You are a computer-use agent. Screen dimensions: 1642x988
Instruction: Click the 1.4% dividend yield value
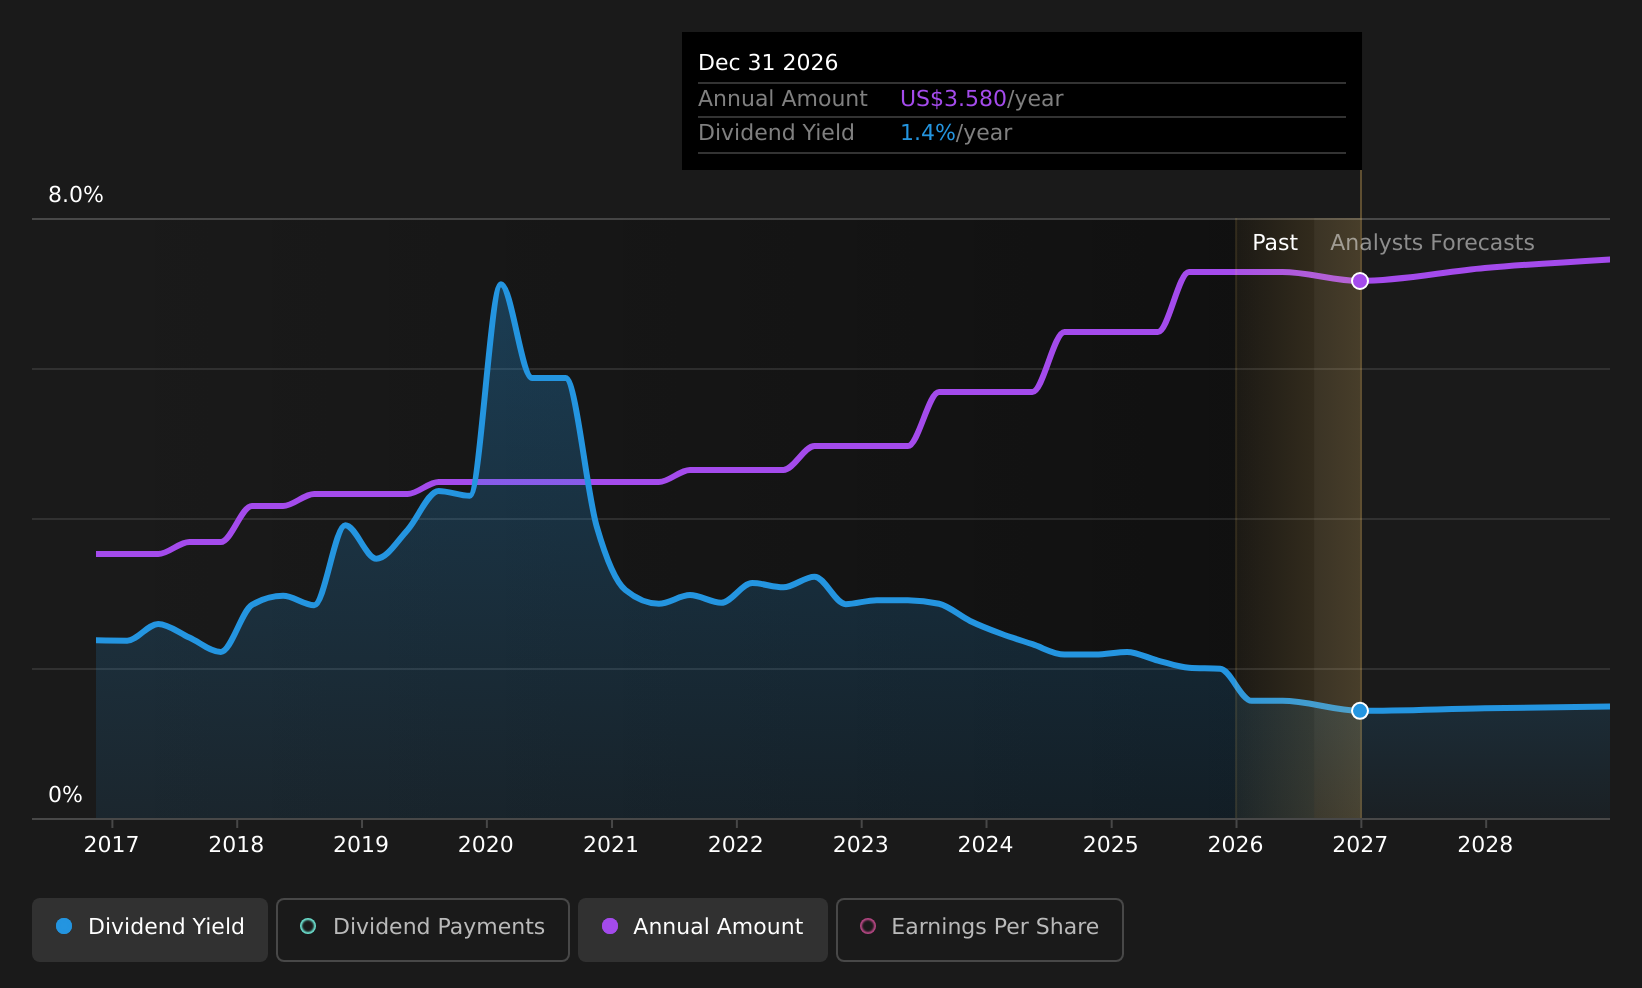928,133
